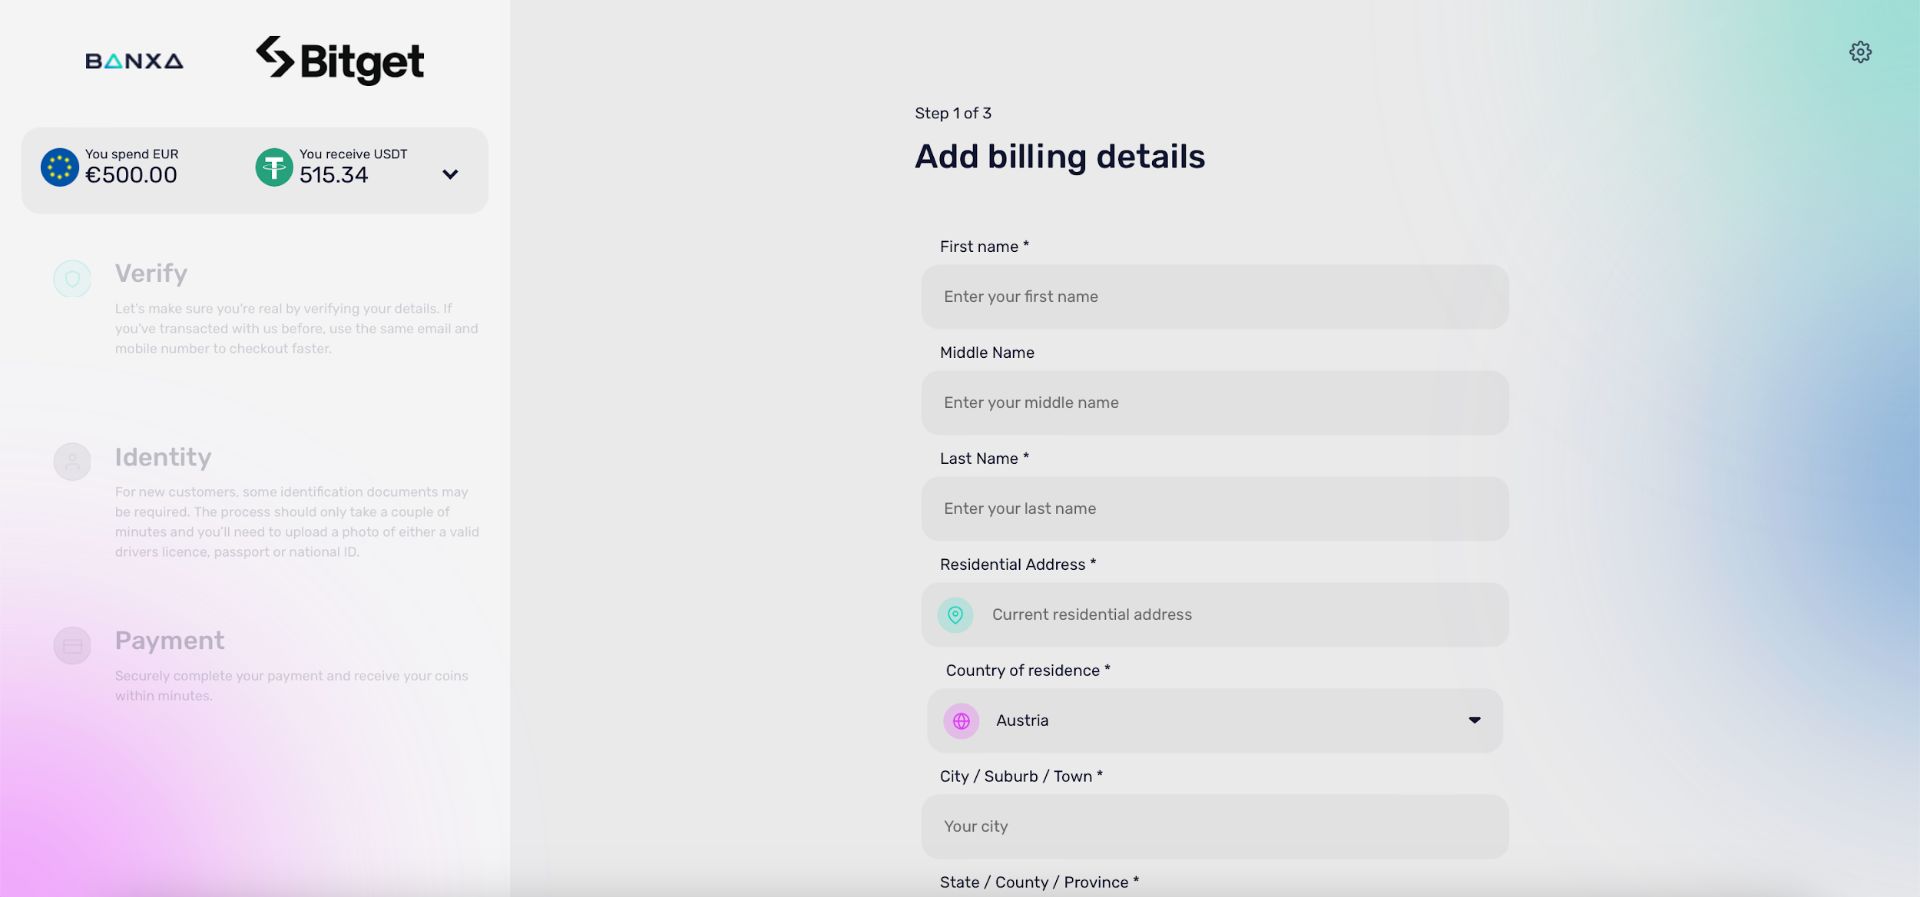Select the Identity step heading

(x=163, y=457)
